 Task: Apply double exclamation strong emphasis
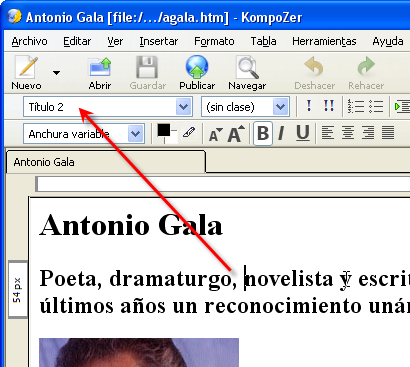click(329, 106)
